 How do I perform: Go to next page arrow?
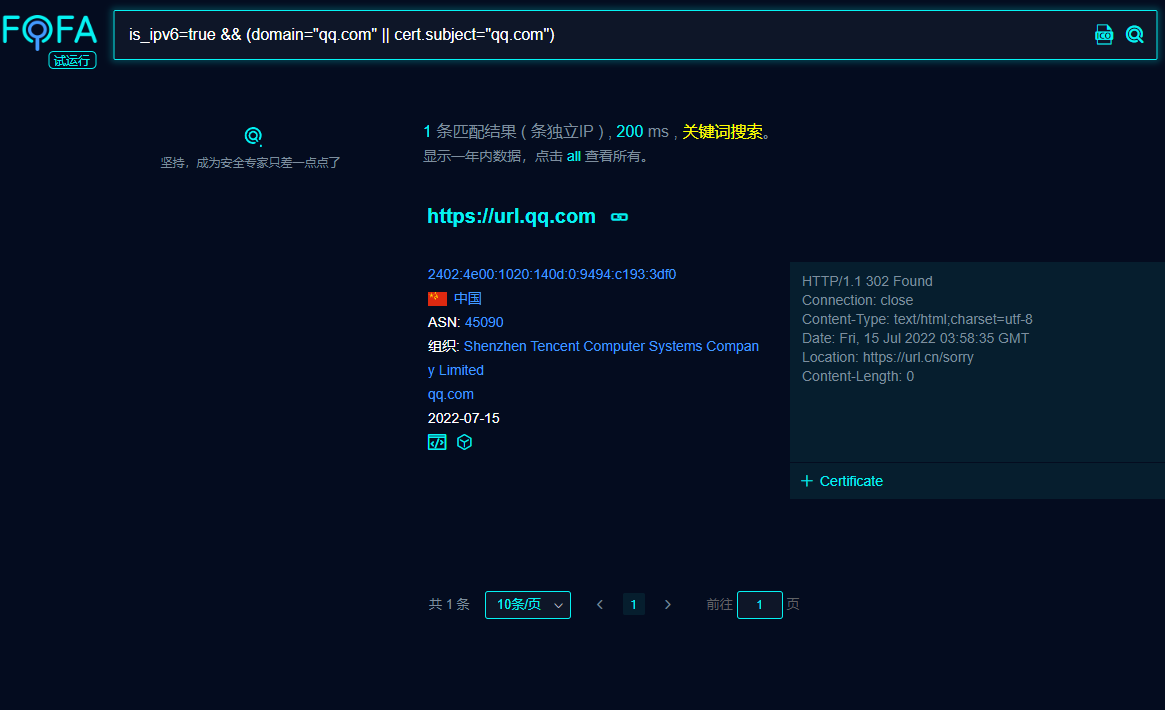668,605
